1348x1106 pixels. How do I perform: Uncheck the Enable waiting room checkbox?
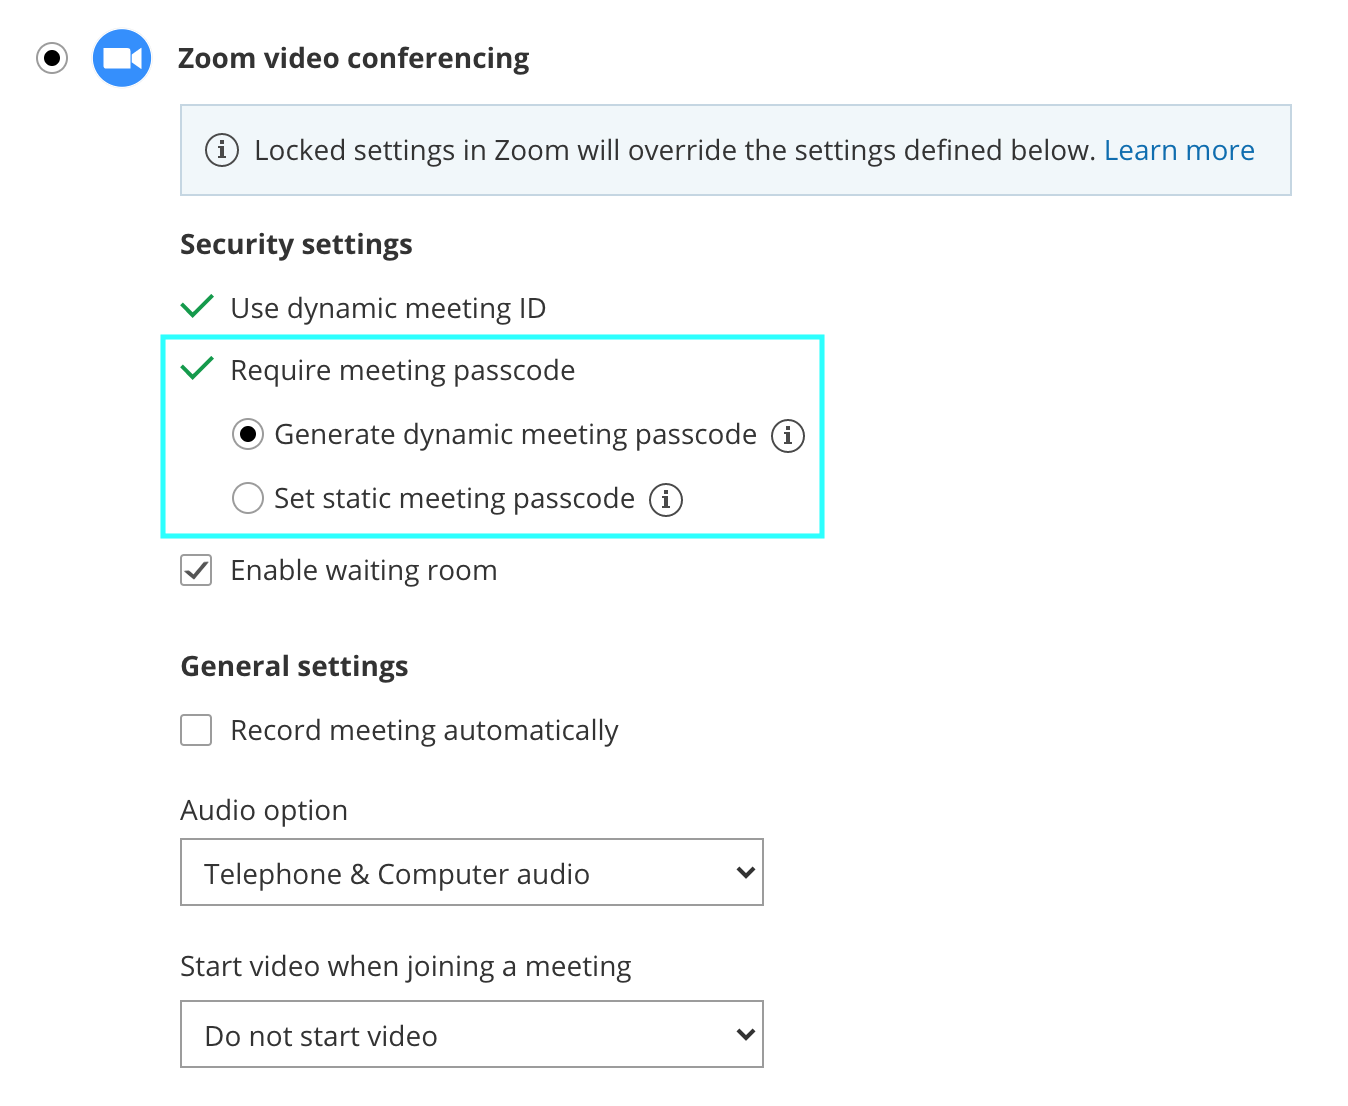(x=196, y=570)
